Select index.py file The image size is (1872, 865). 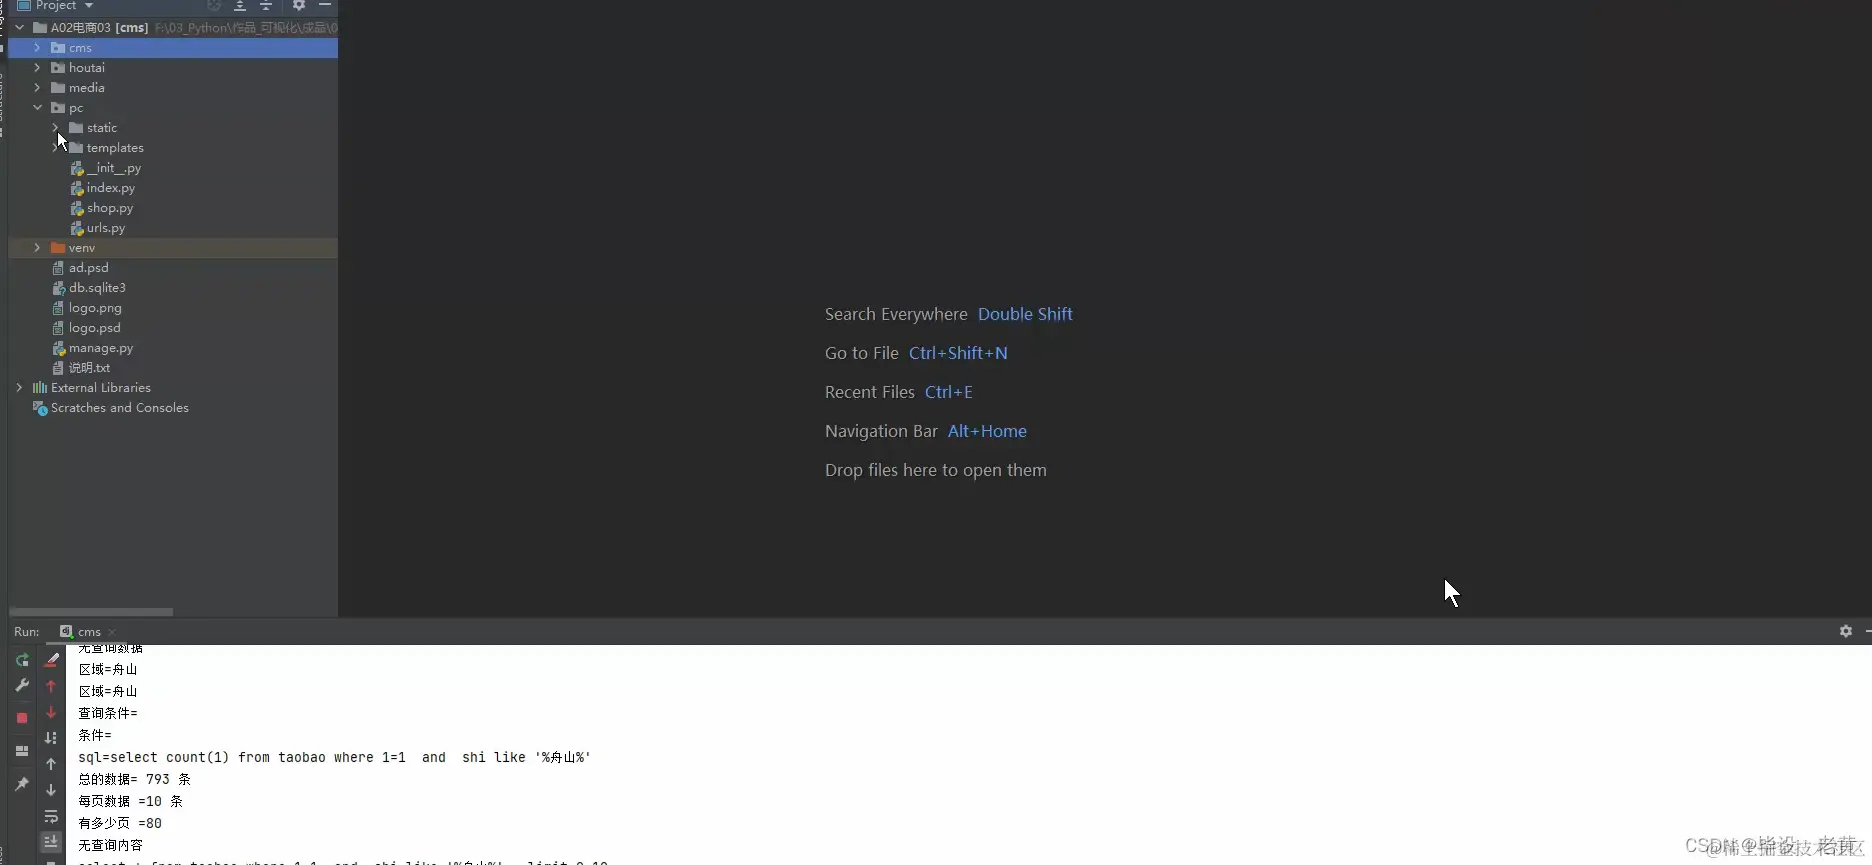110,188
